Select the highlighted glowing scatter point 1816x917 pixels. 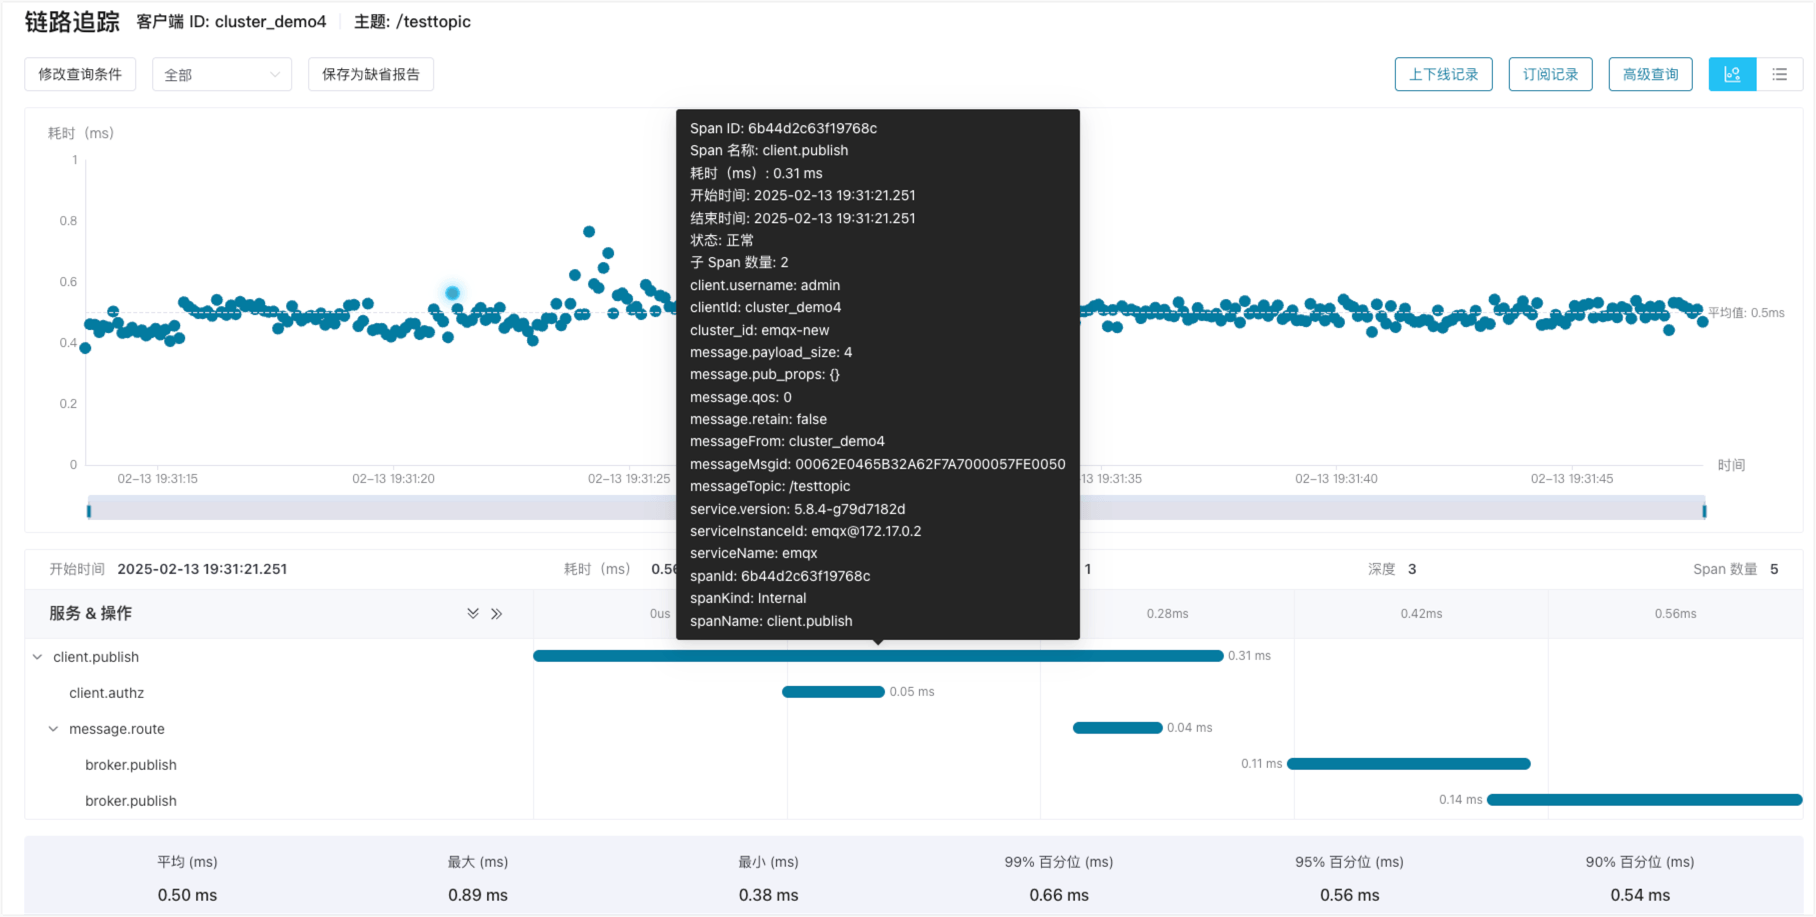(452, 293)
